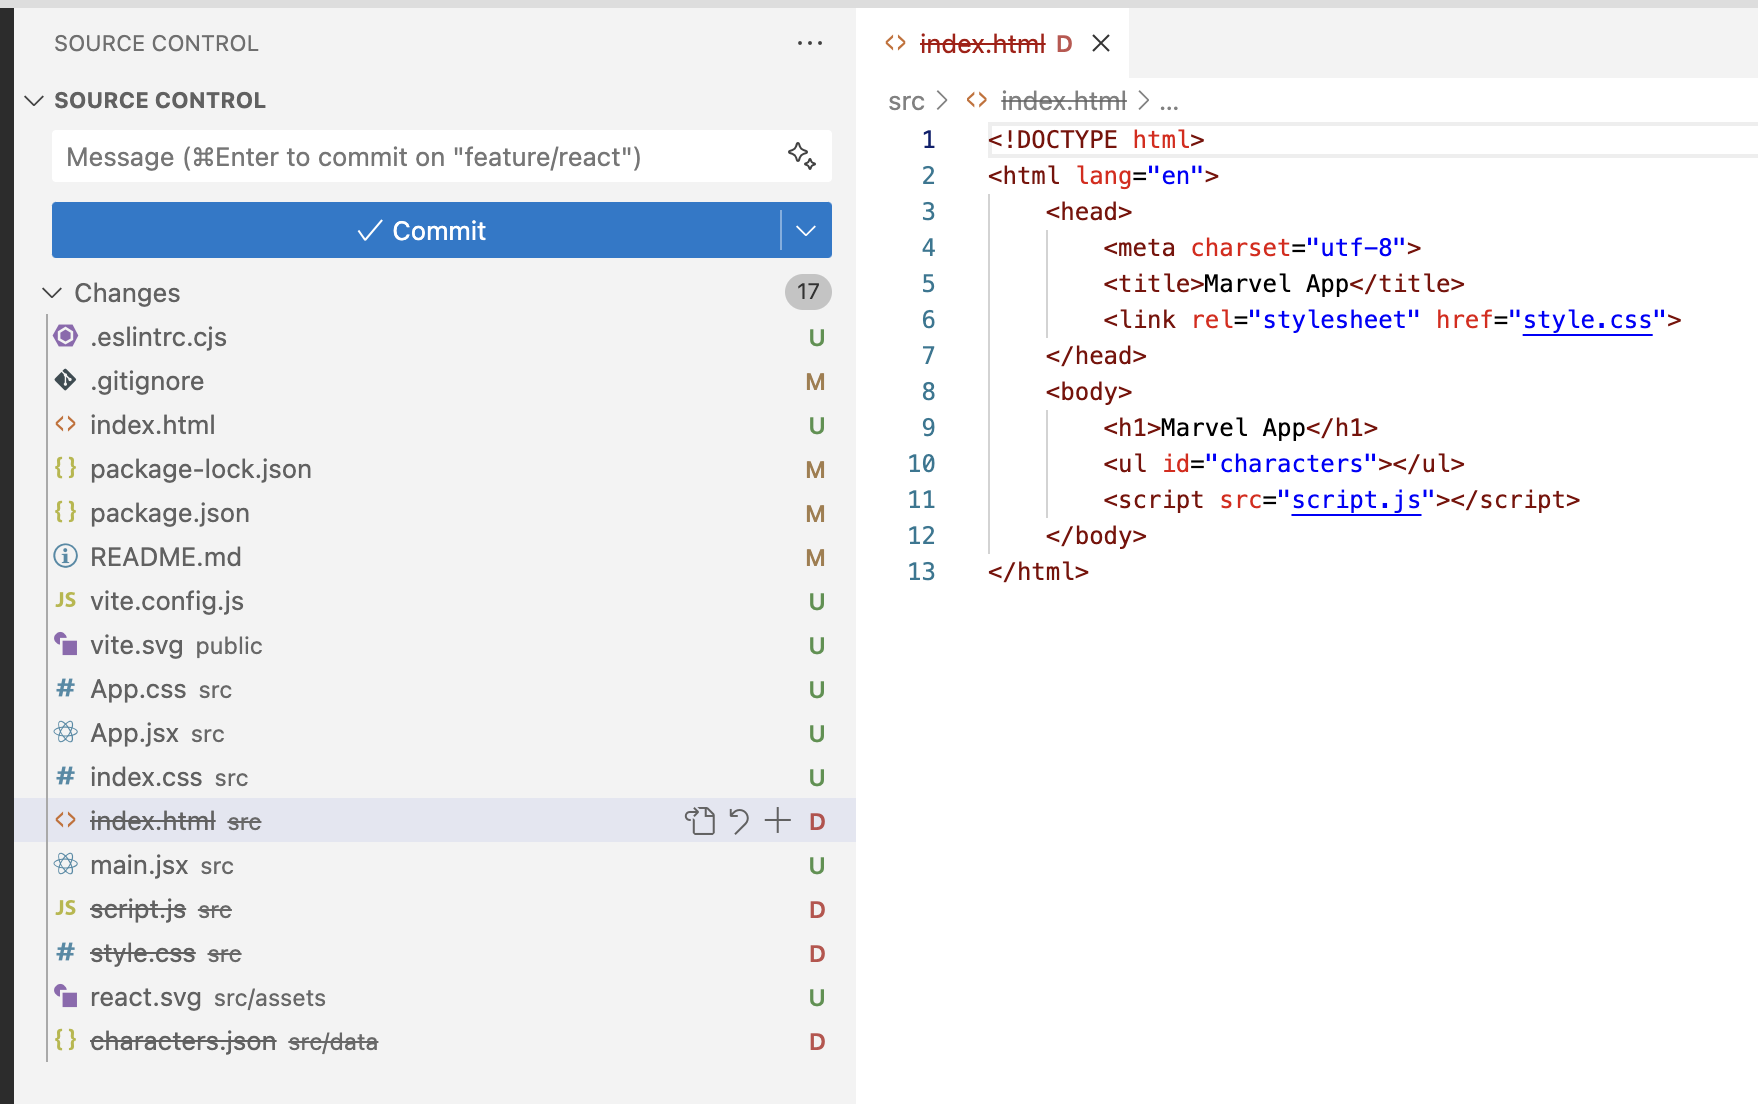Follow the script.js link in editor
Image resolution: width=1758 pixels, height=1104 pixels.
click(1356, 500)
